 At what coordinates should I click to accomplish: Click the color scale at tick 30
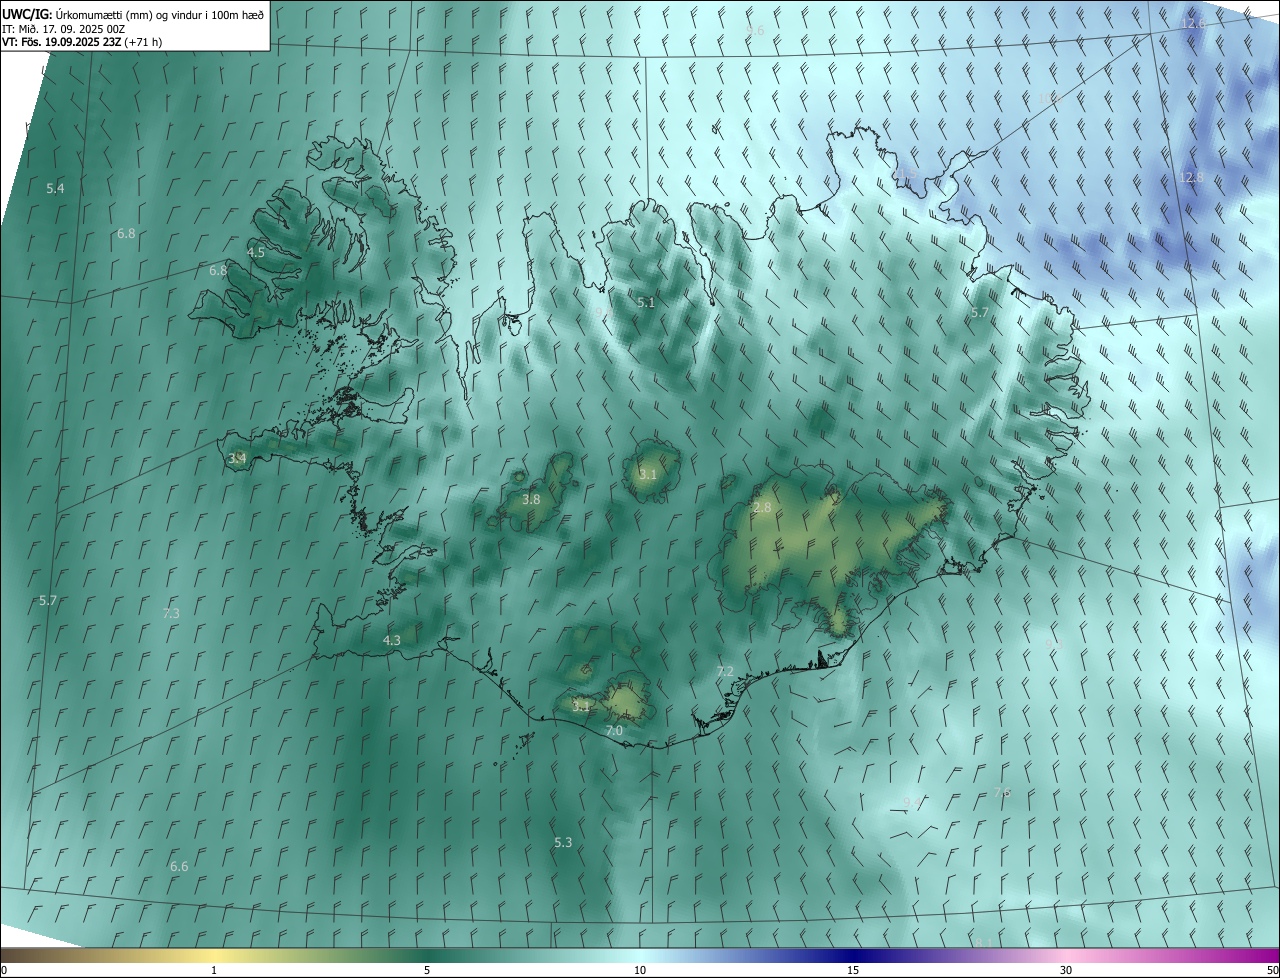point(1066,970)
